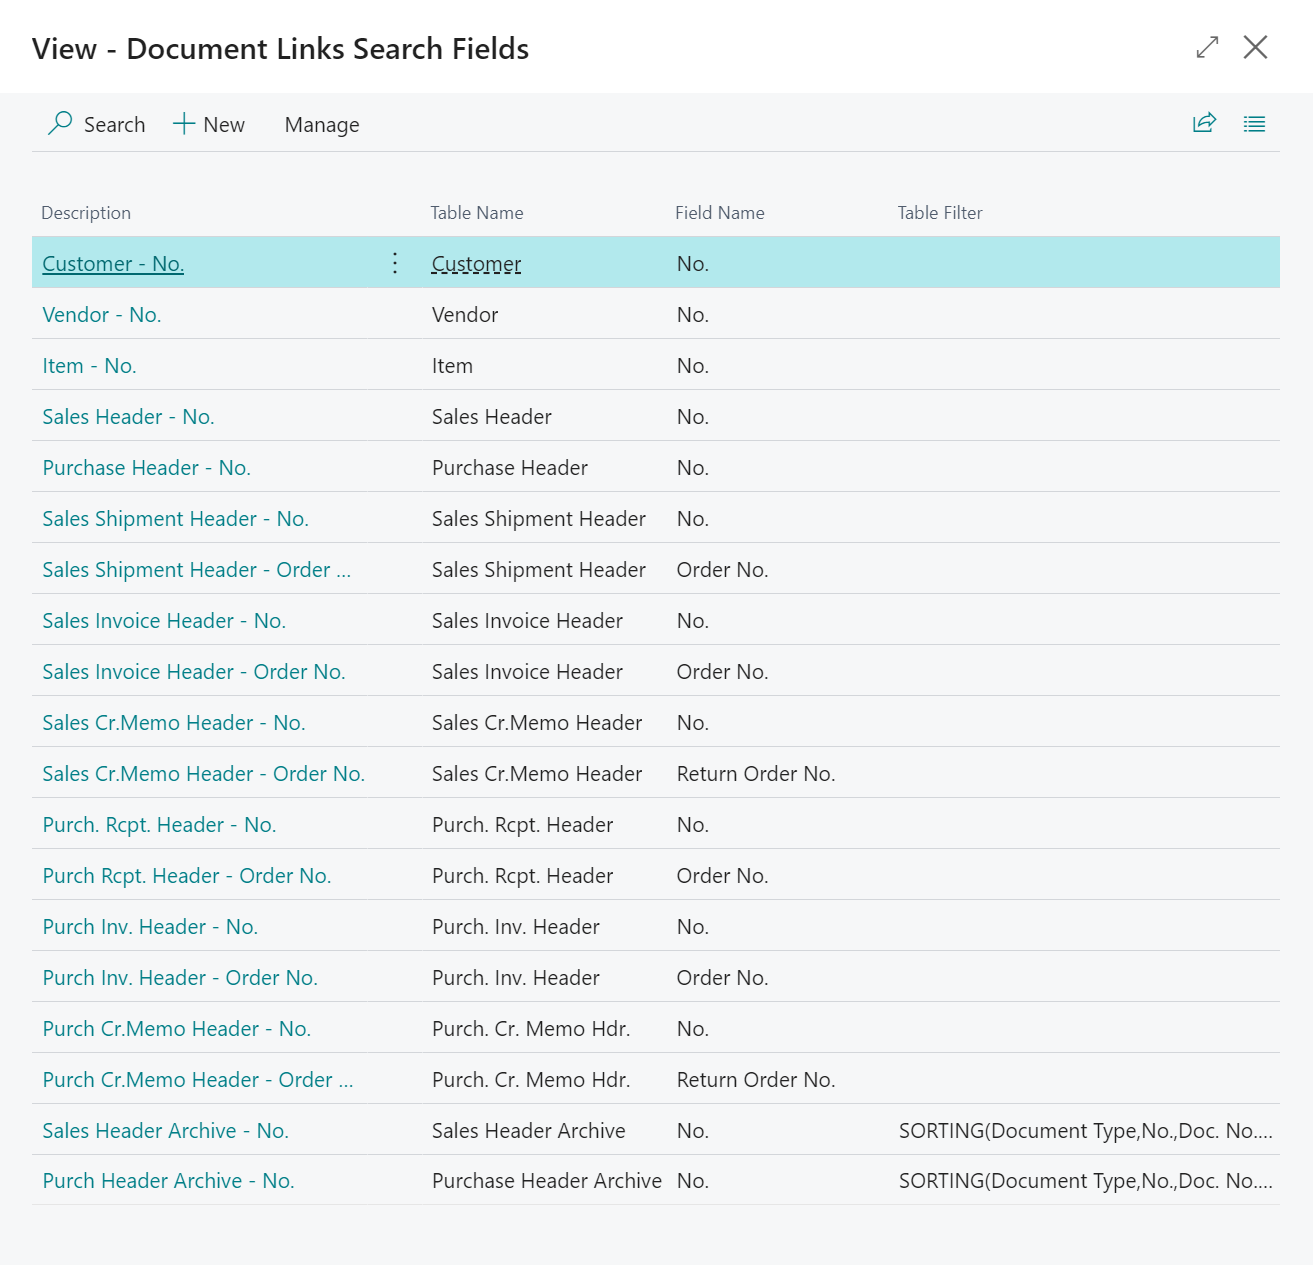1313x1265 pixels.
Task: Open the Sales Header - No. link
Action: pyautogui.click(x=128, y=417)
